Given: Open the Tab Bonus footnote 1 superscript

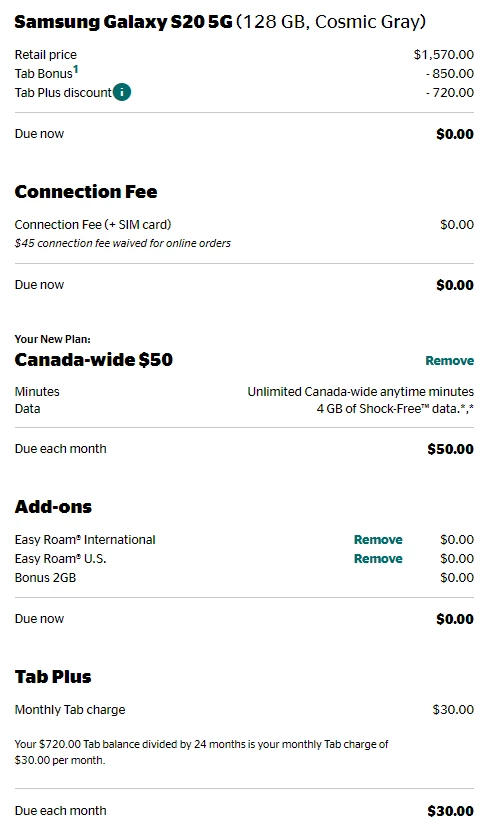Looking at the screenshot, I should (76, 69).
